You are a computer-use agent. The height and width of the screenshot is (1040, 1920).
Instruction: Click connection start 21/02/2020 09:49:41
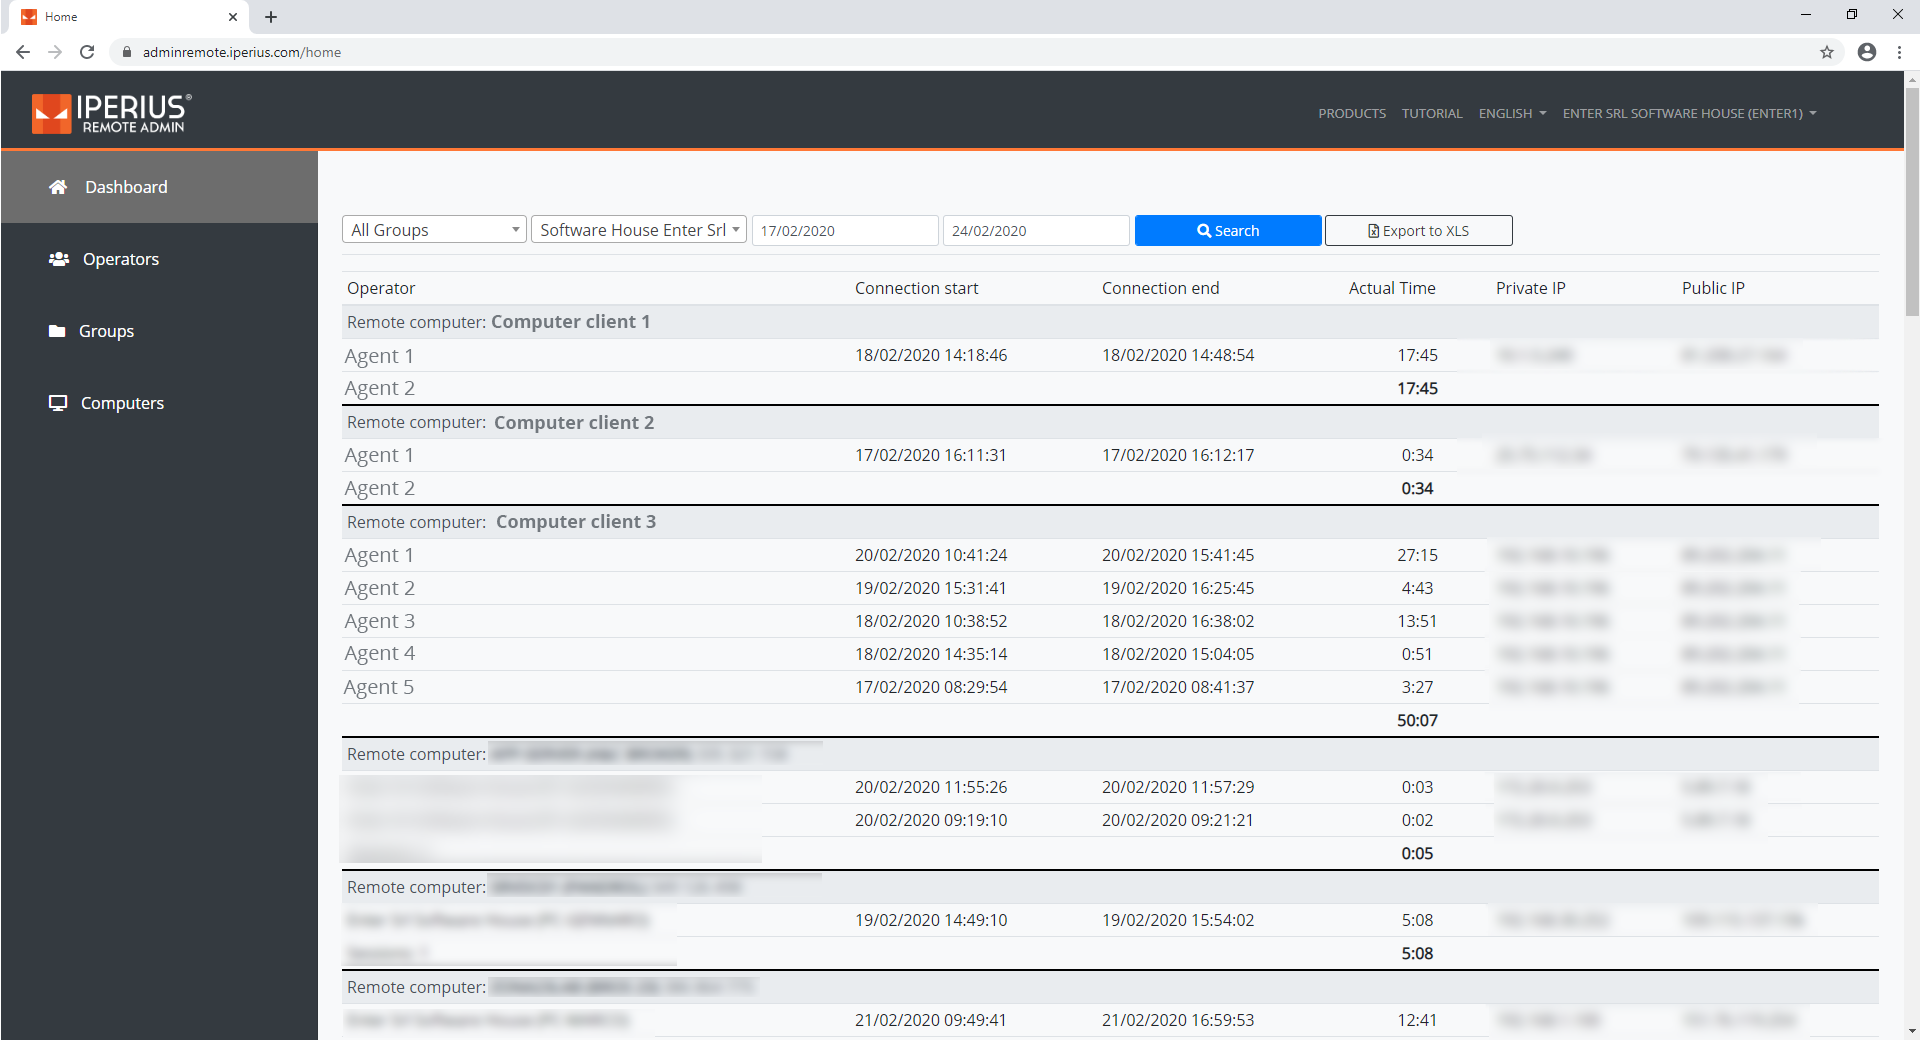tap(931, 1020)
